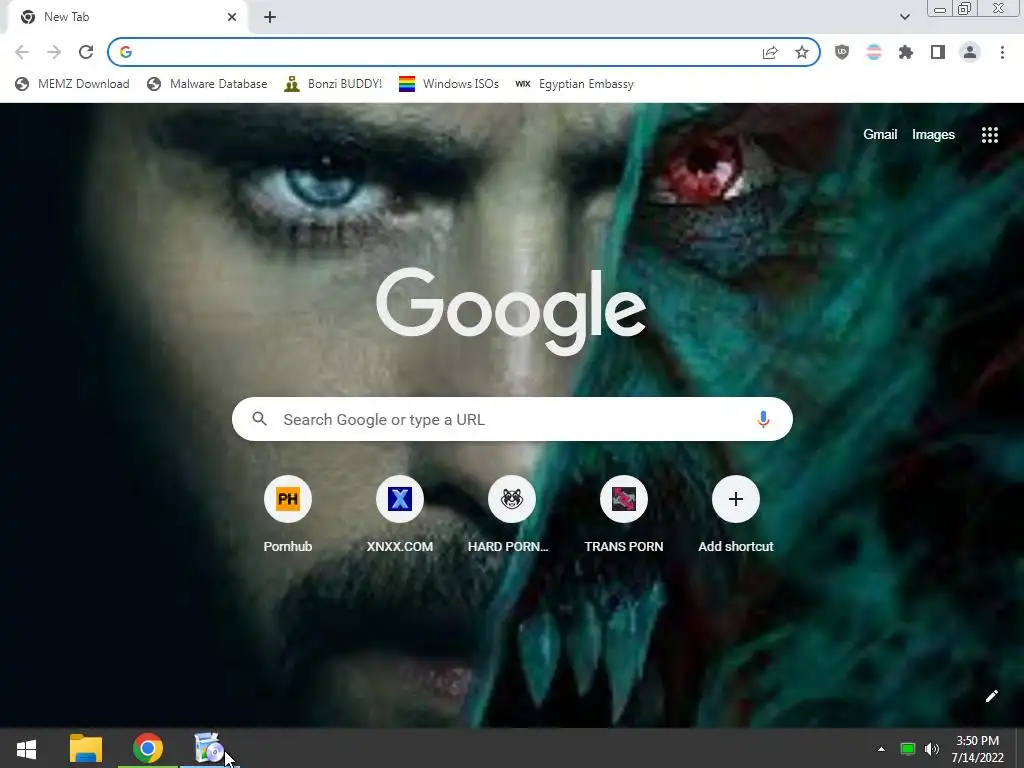The height and width of the screenshot is (768, 1024).
Task: Go back using the browser back arrow
Action: [x=22, y=52]
